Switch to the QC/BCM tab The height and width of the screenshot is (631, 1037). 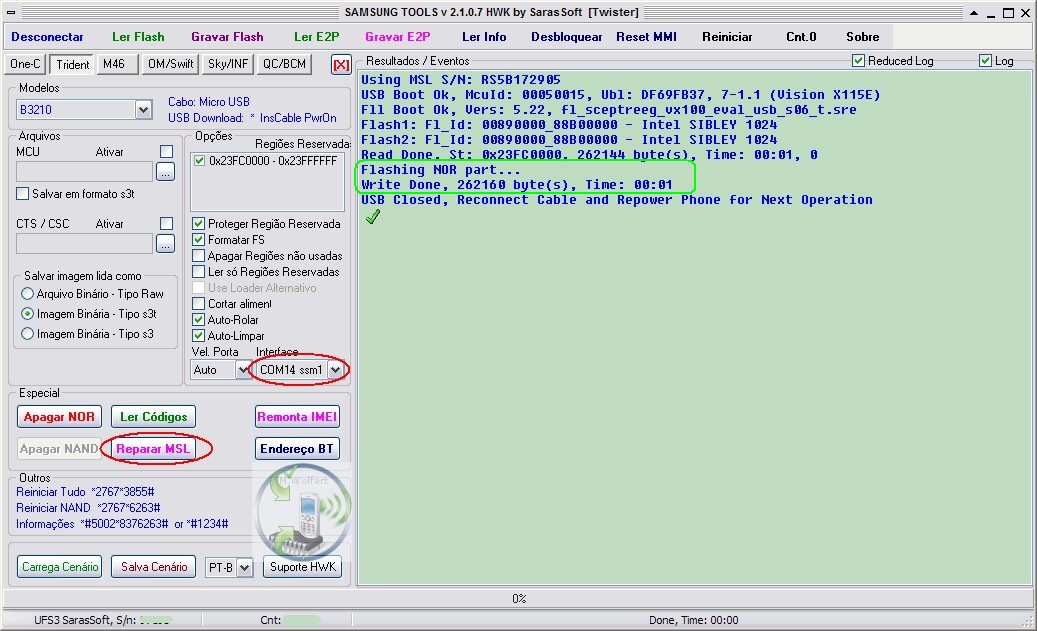pos(284,64)
